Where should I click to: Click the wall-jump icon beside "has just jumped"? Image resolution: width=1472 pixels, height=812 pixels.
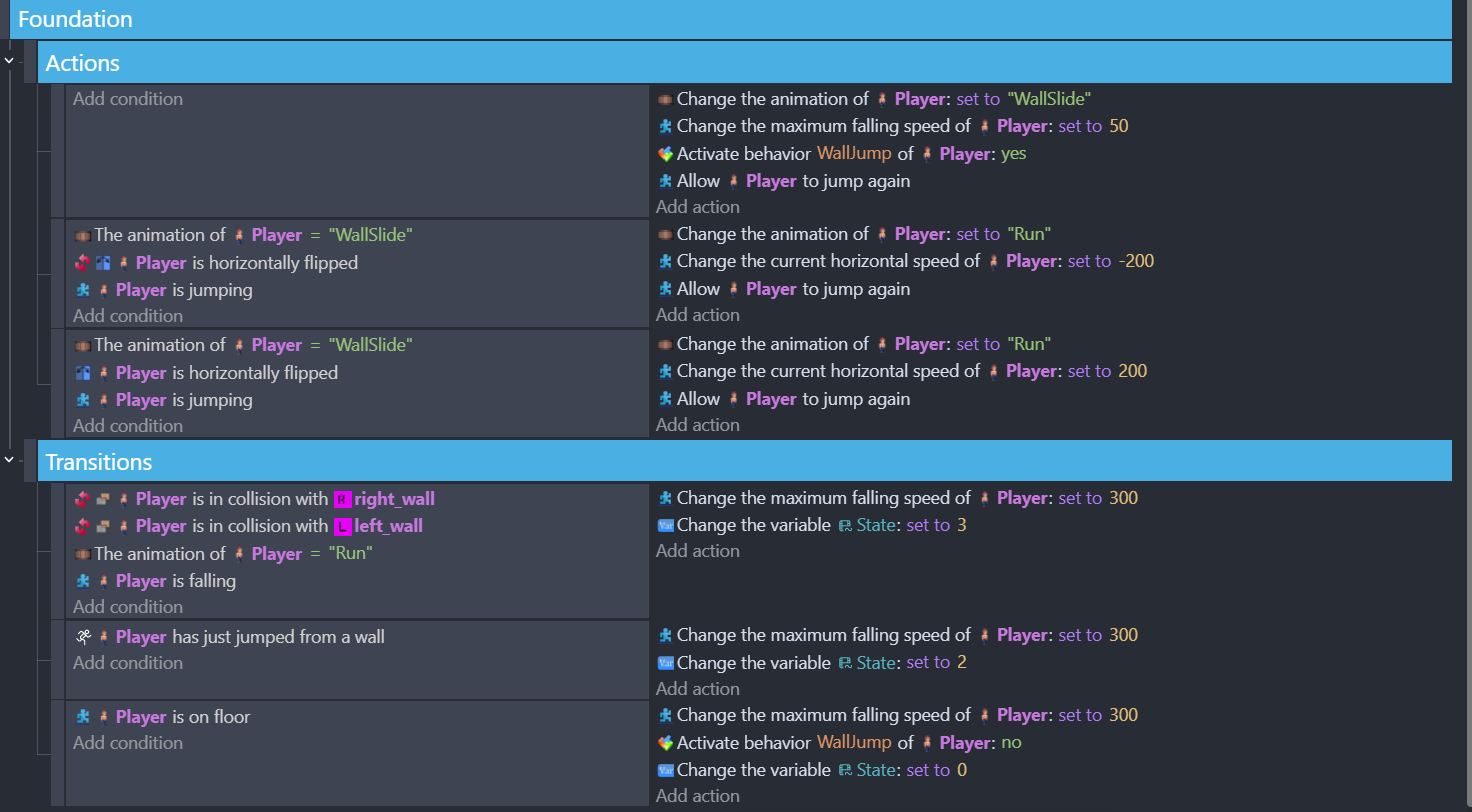pyautogui.click(x=83, y=637)
